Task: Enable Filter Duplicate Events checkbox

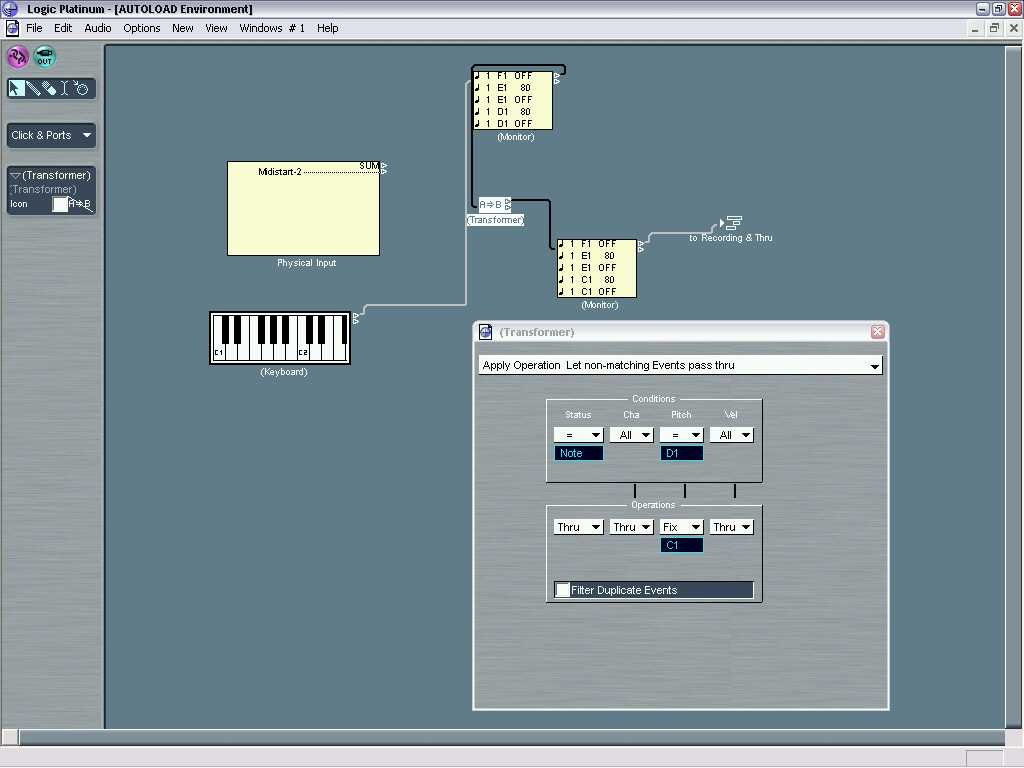Action: 562,590
